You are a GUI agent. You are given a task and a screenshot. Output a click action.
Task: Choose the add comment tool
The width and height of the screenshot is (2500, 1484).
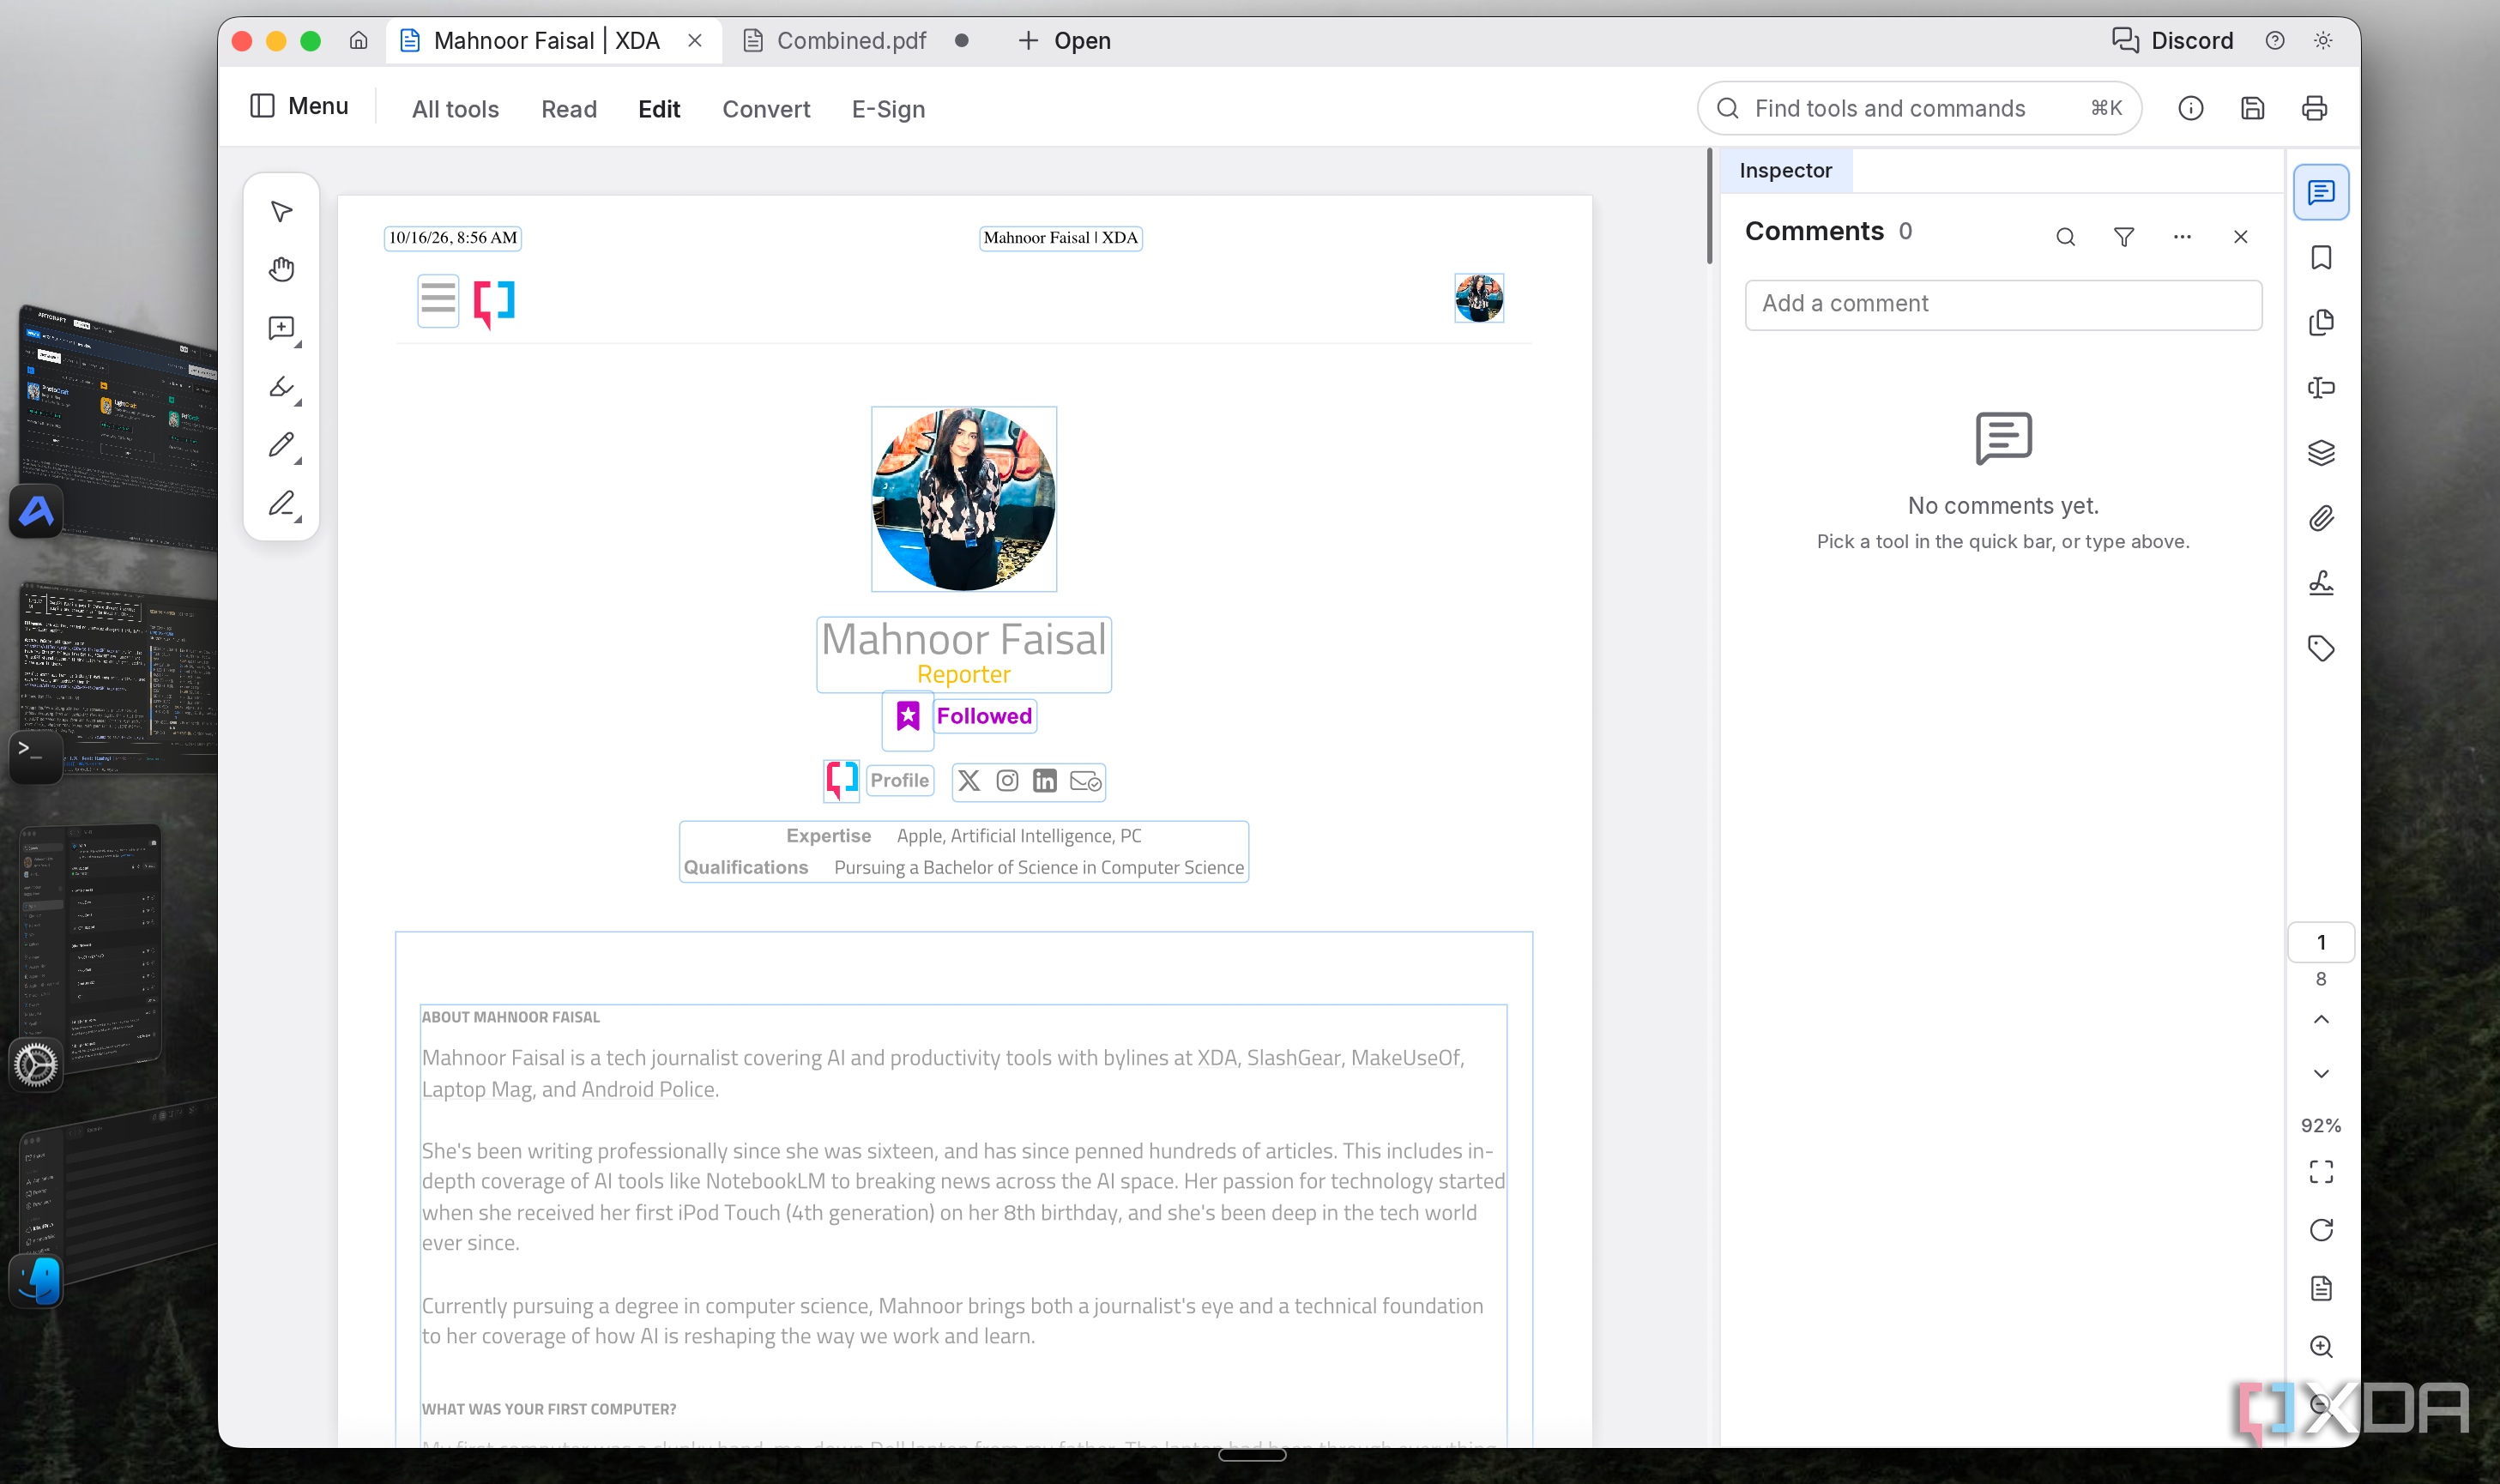click(x=281, y=328)
